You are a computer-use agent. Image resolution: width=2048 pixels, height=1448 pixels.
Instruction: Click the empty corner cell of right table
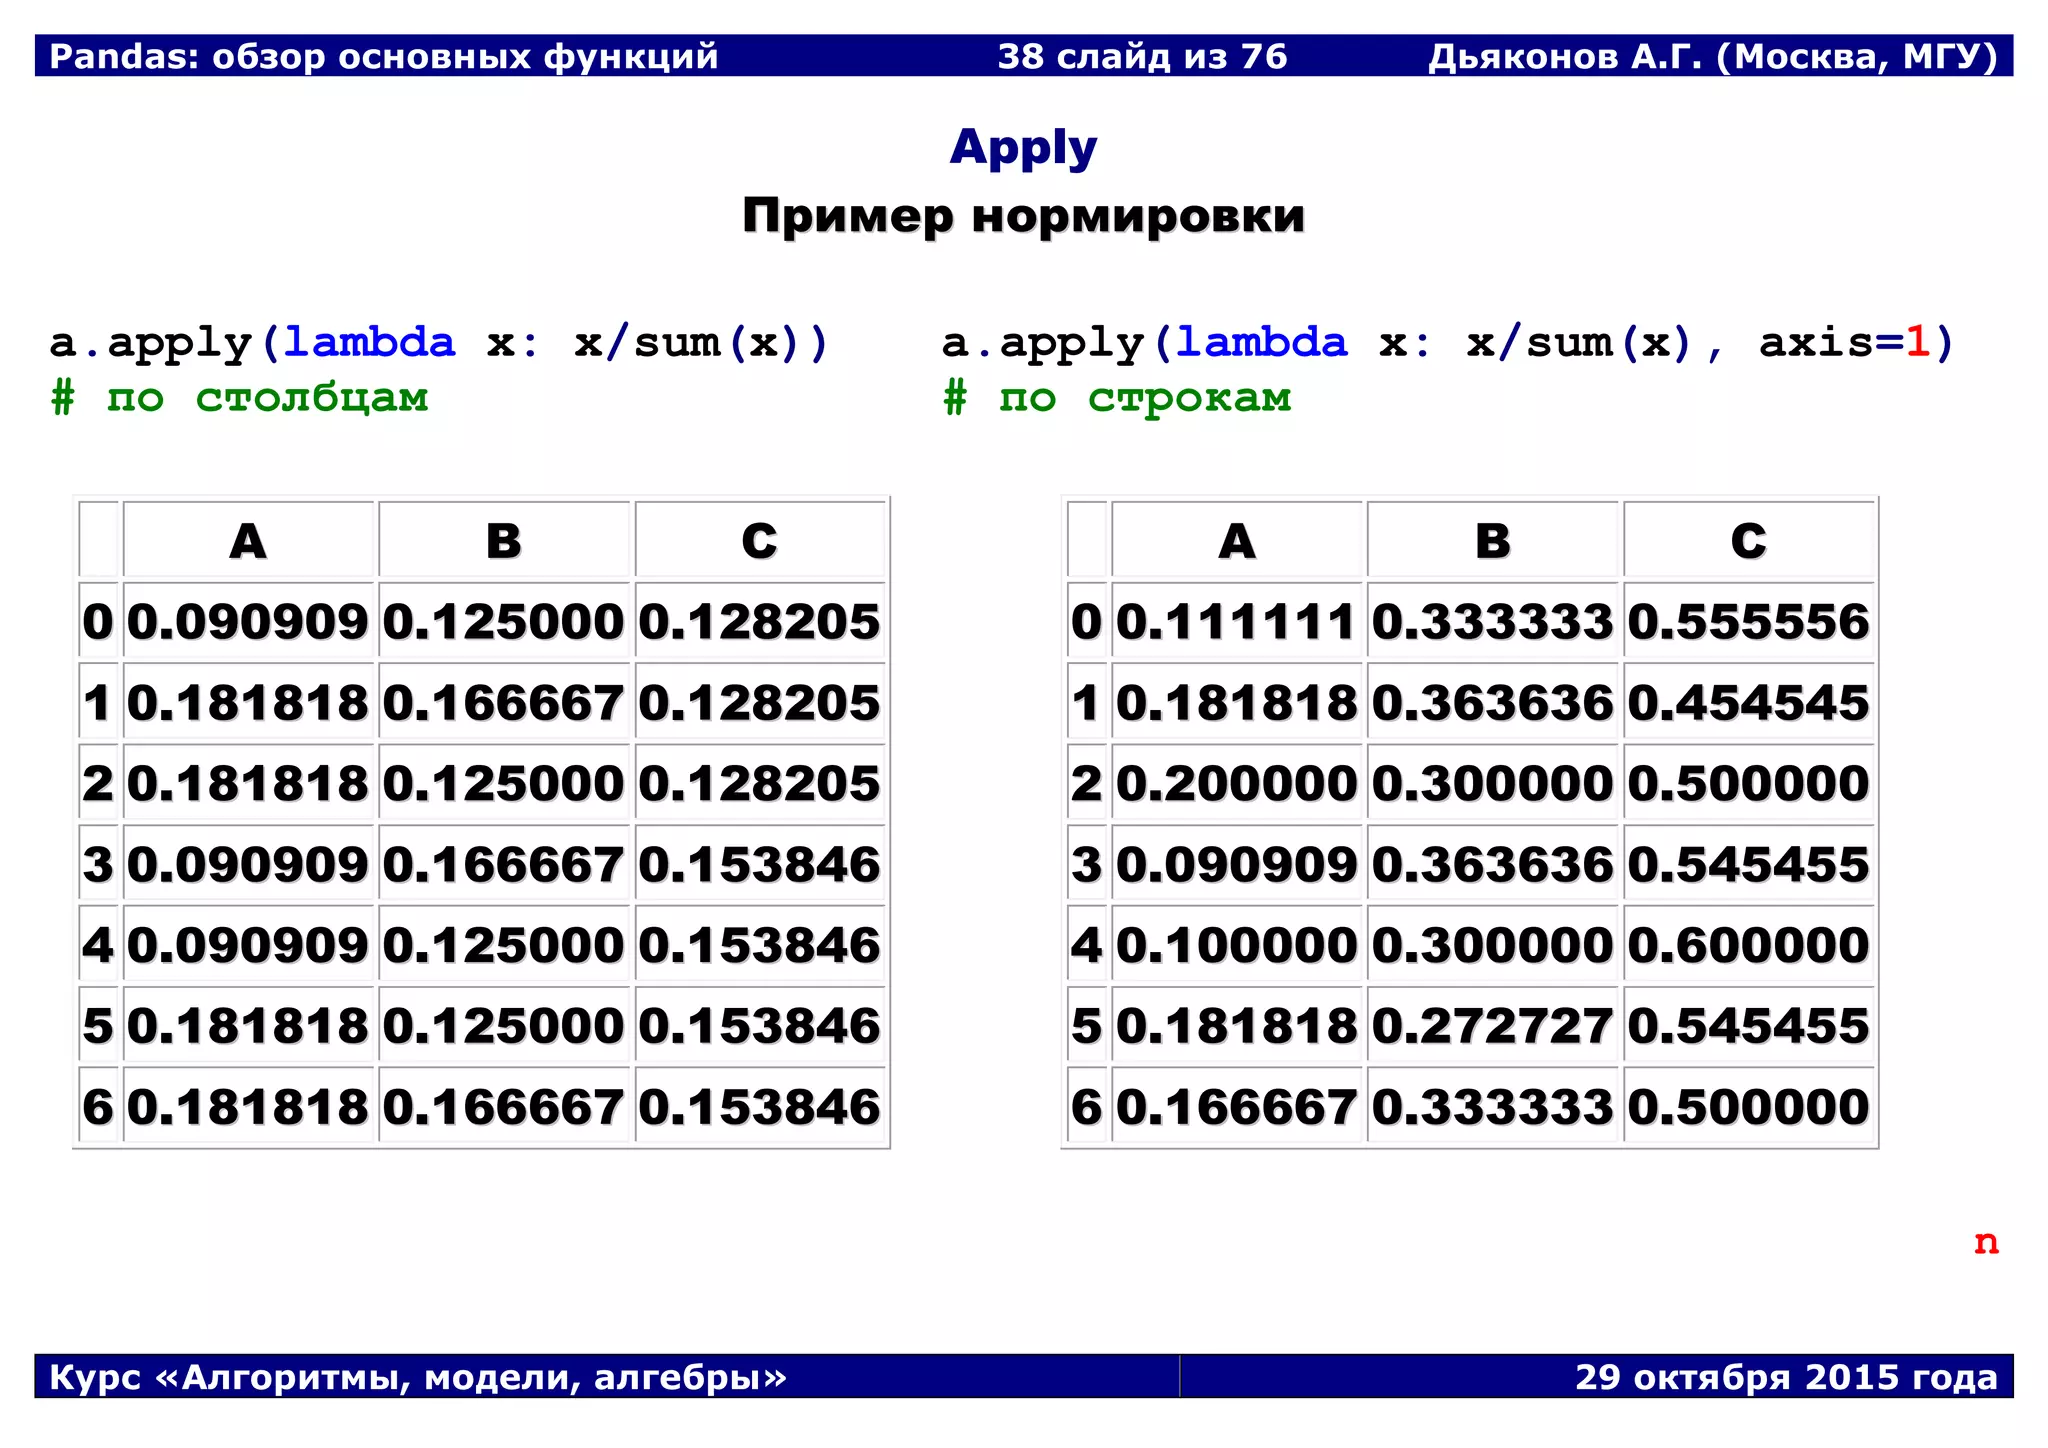click(1087, 541)
